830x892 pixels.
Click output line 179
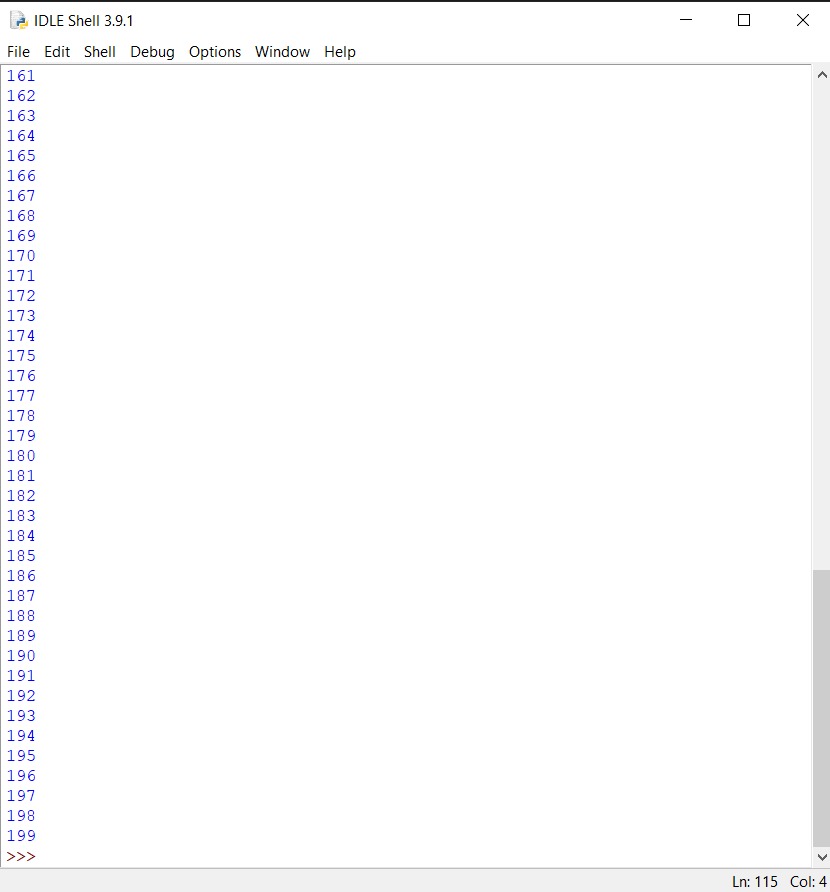pyautogui.click(x=21, y=436)
